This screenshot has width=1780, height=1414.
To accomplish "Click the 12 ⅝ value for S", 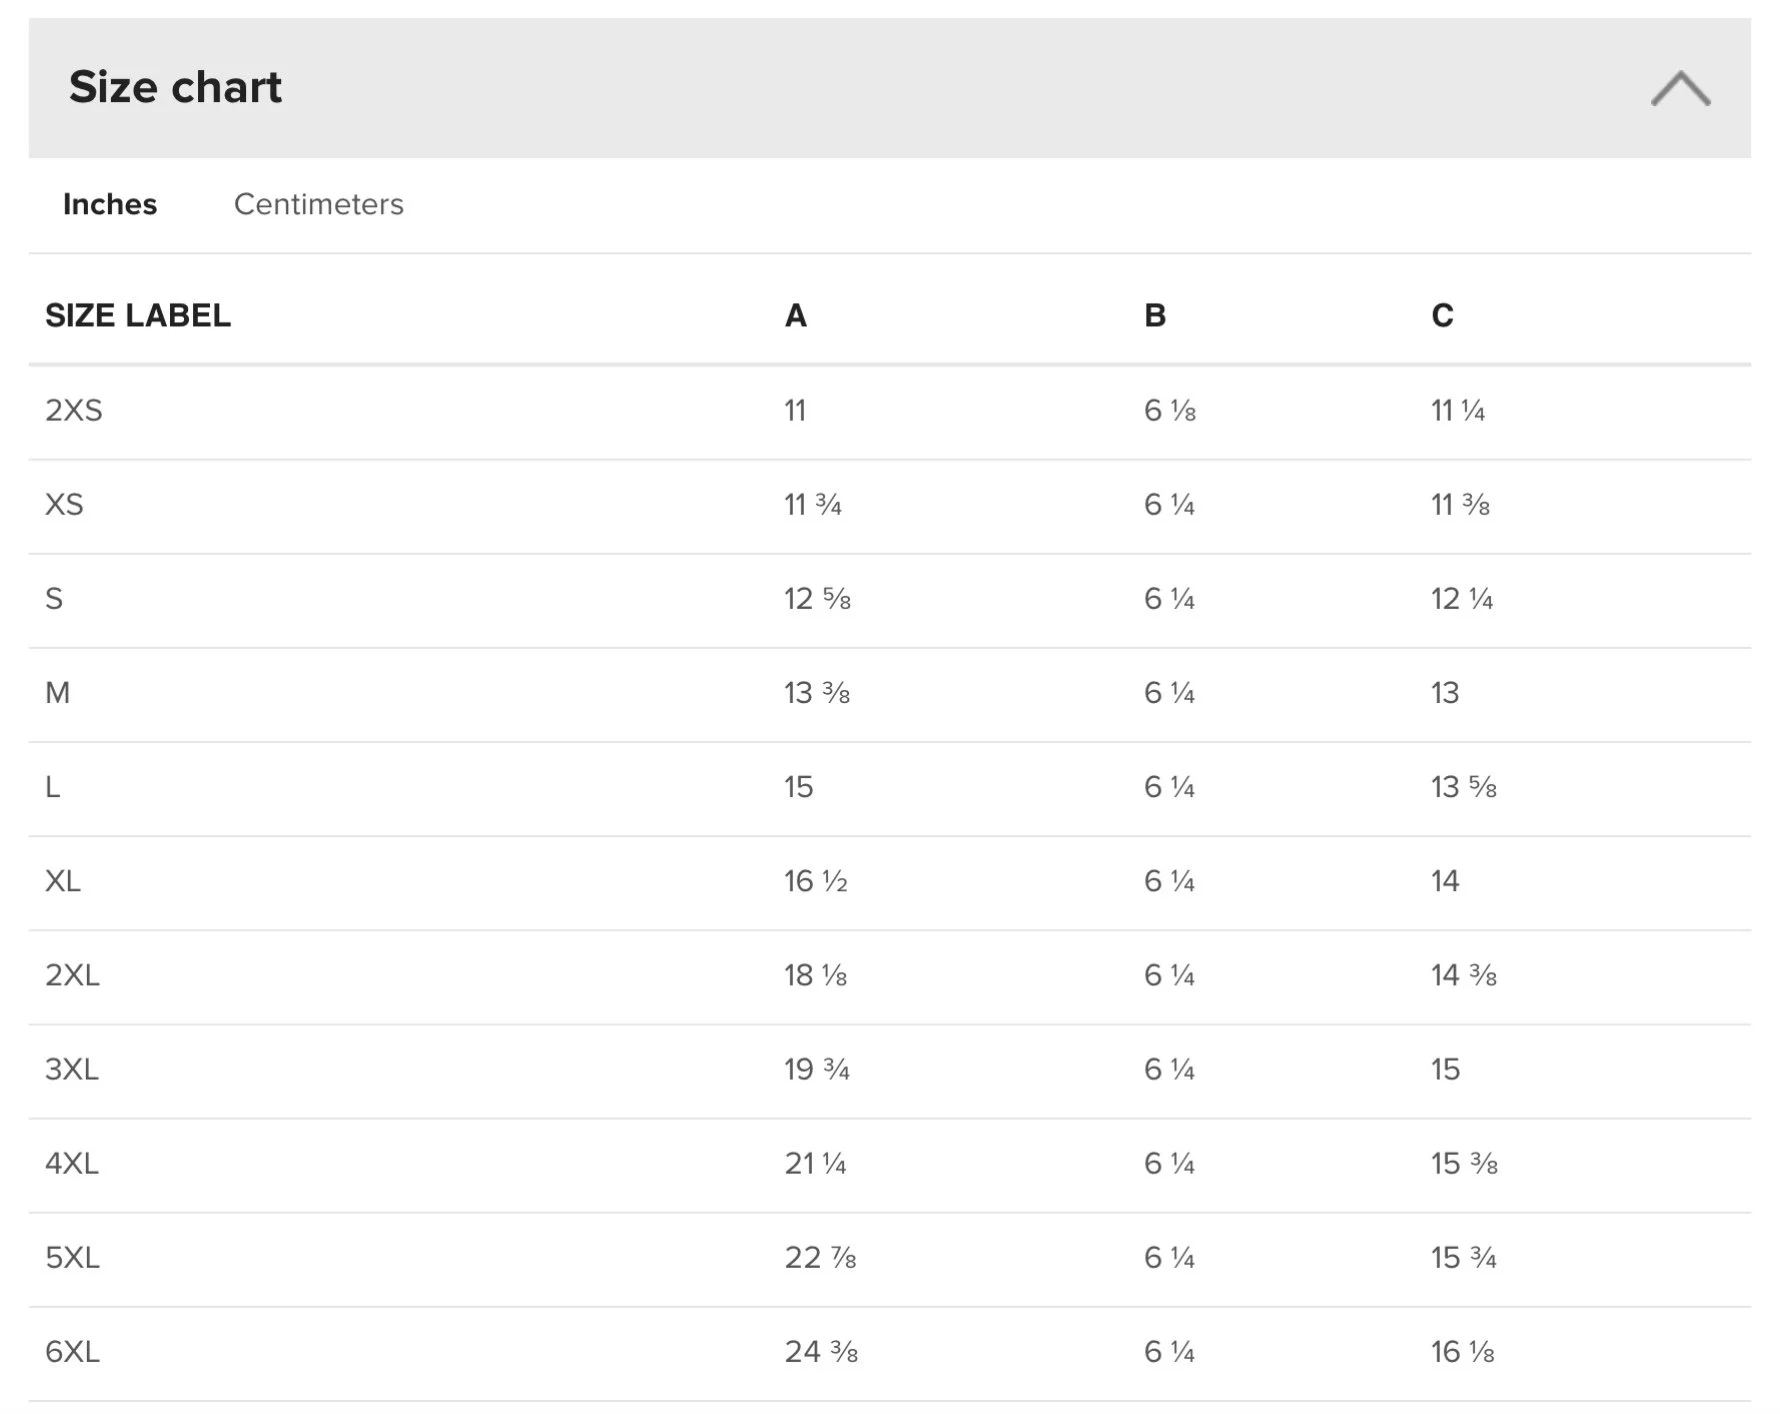I will [x=817, y=599].
